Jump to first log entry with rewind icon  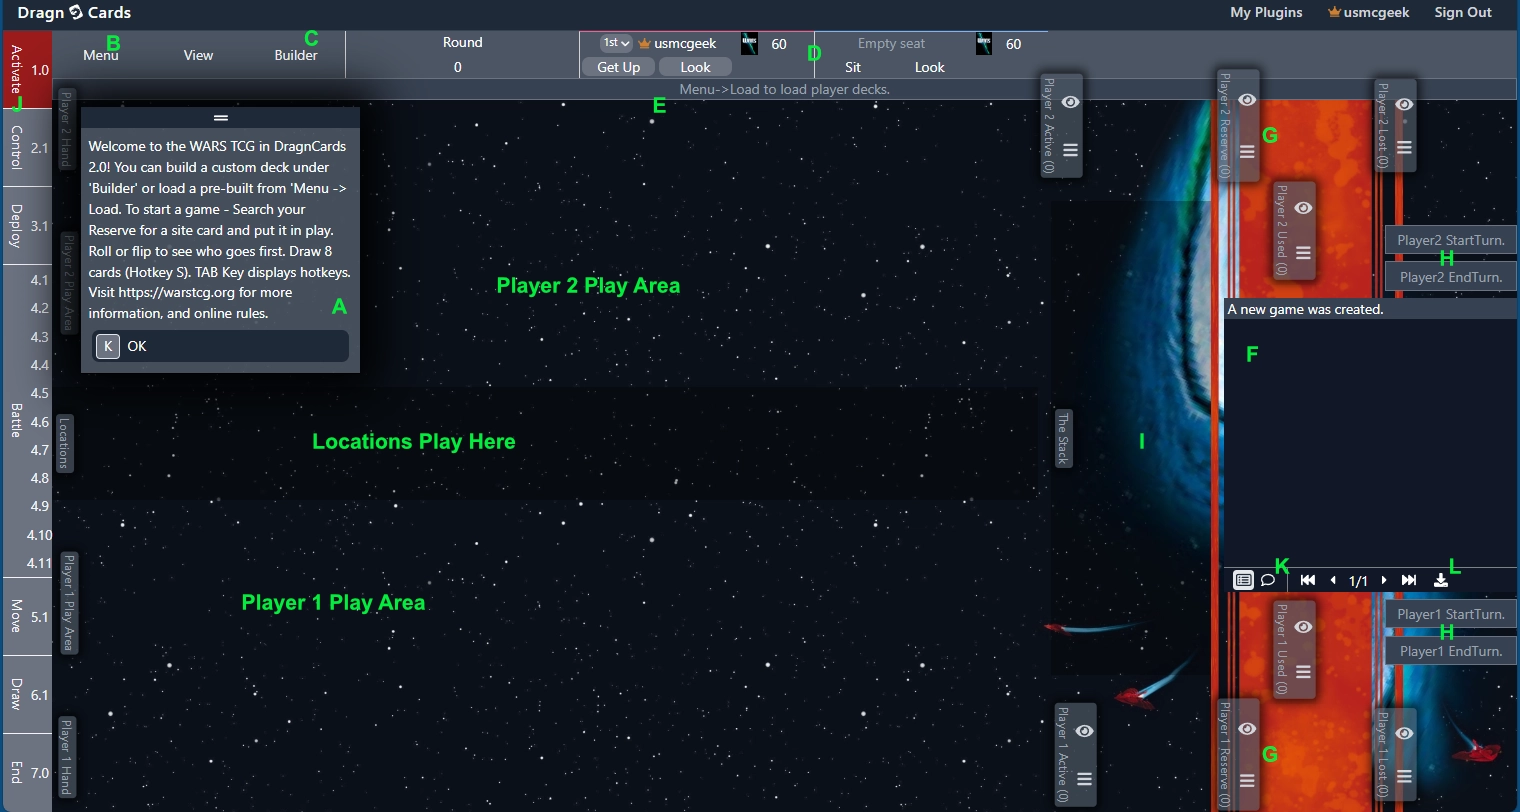(x=1307, y=580)
